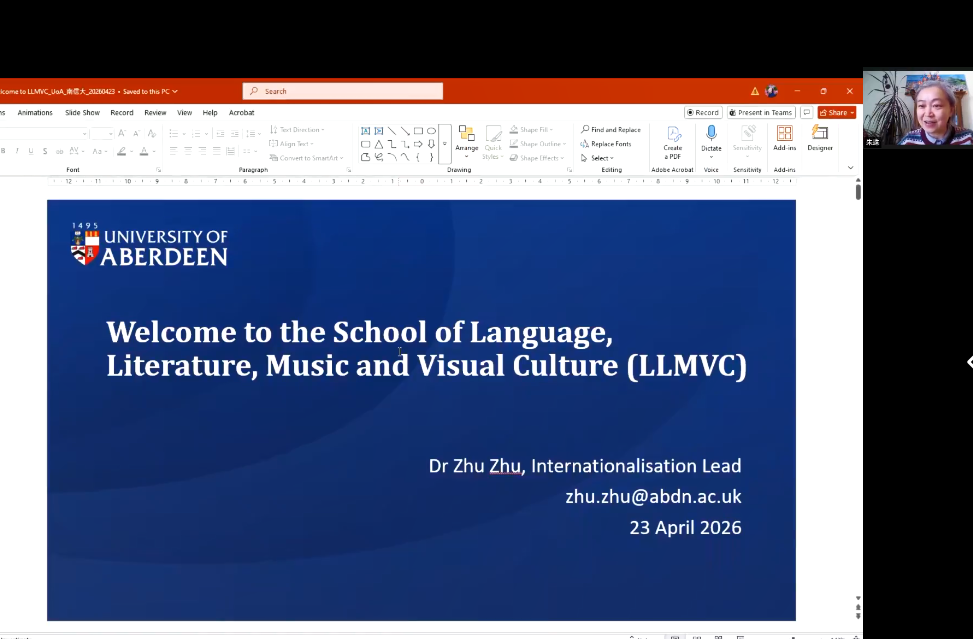973x639 pixels.
Task: Expand the Select dropdown in Editing
Action: (600, 158)
